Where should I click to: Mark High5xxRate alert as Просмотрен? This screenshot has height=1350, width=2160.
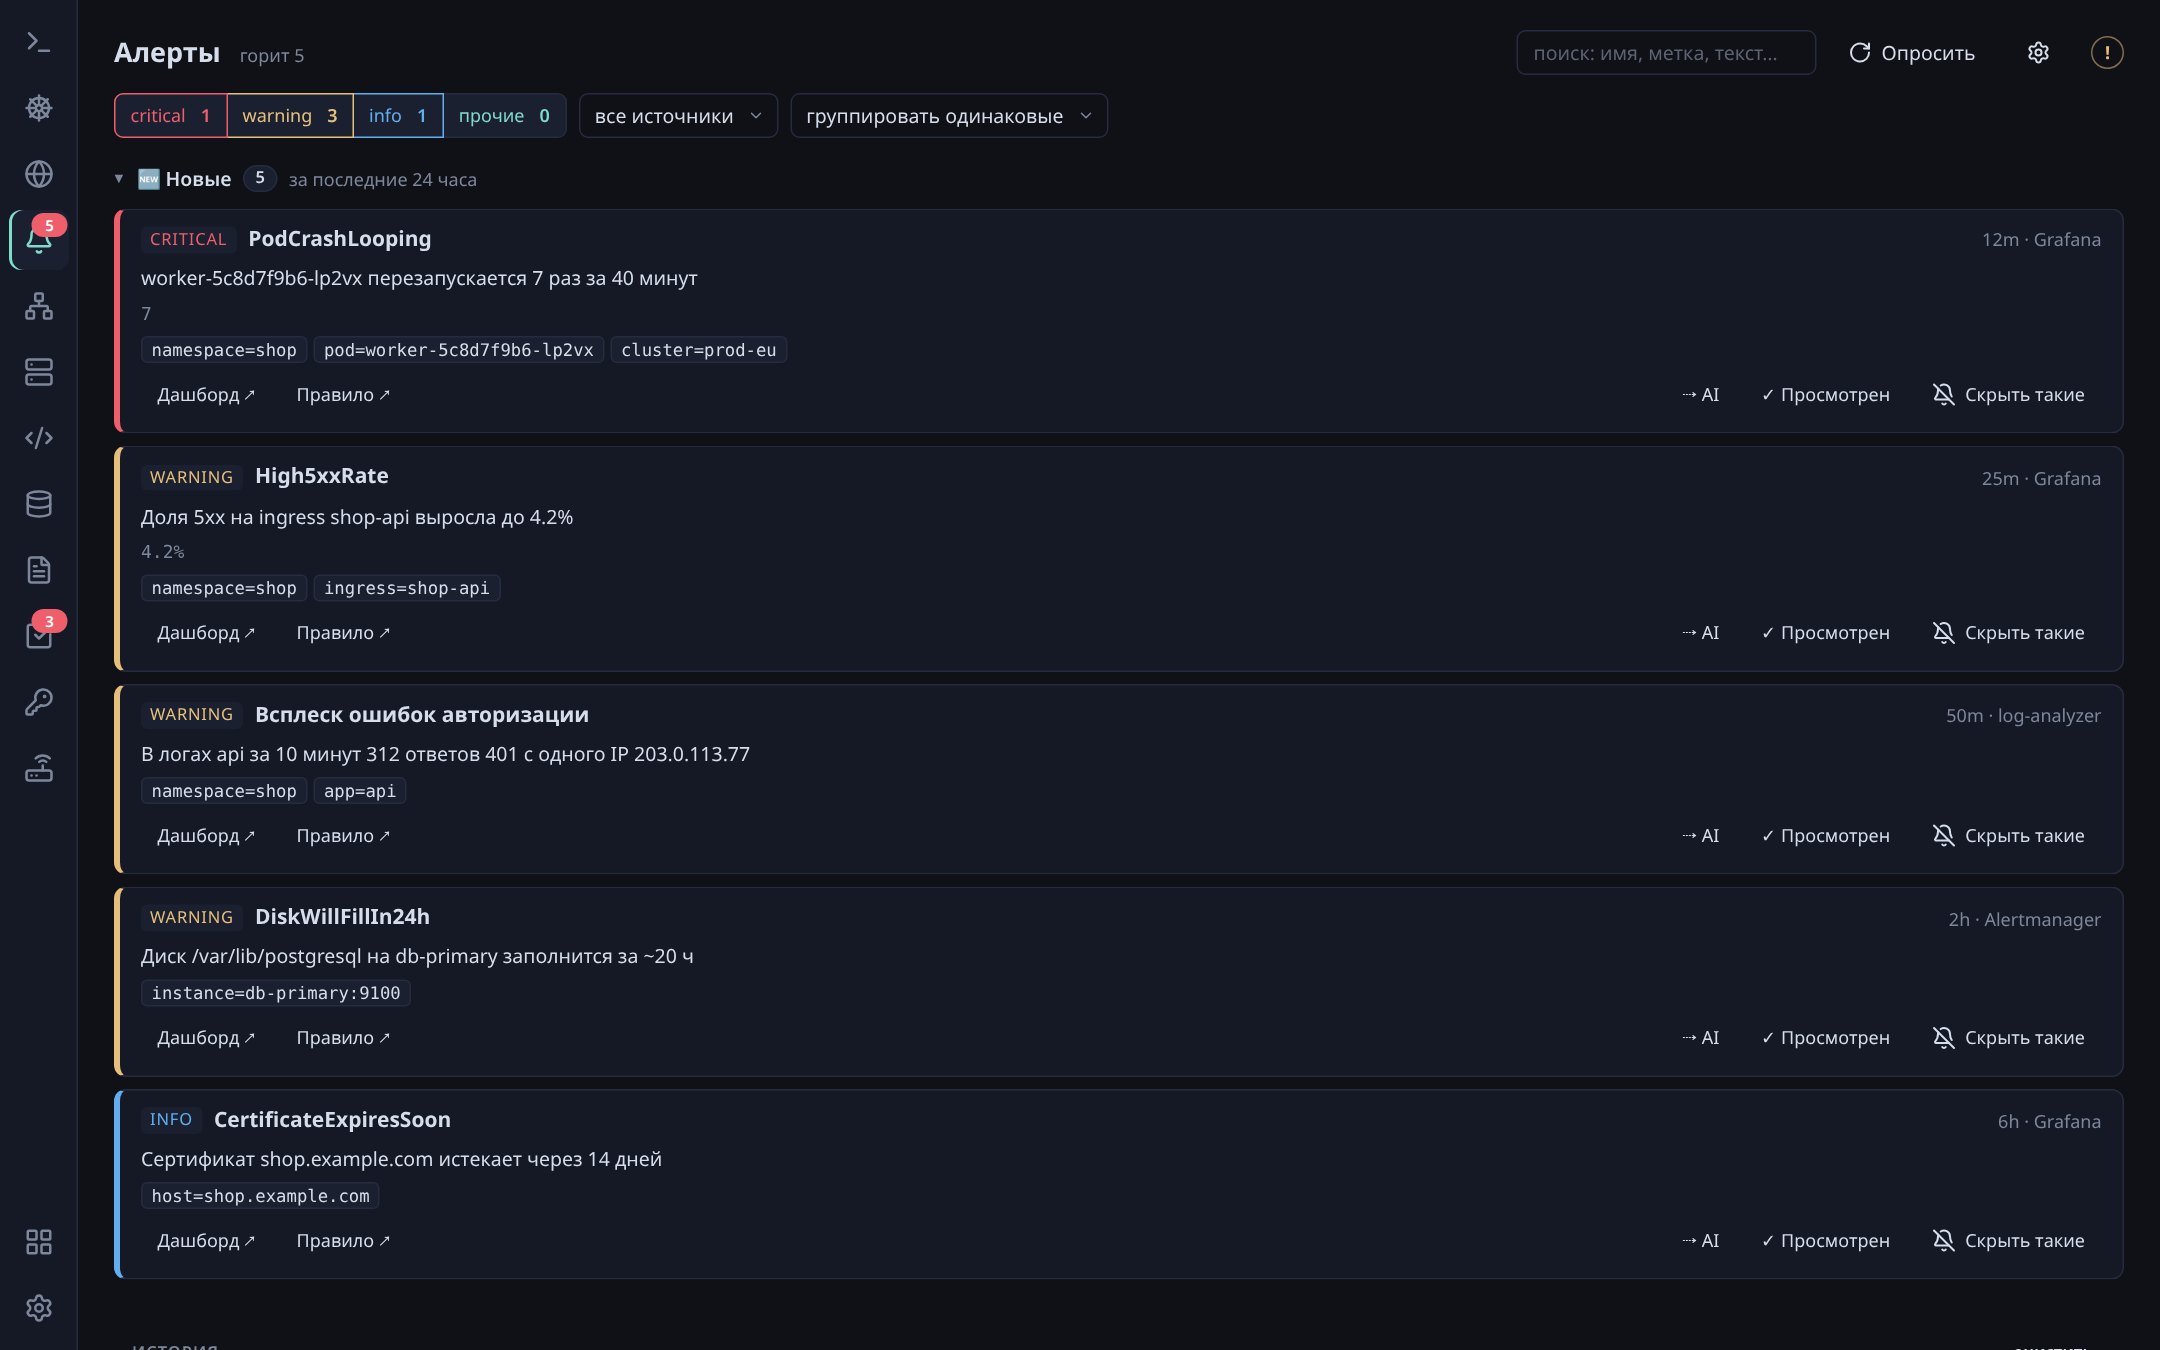(x=1826, y=633)
